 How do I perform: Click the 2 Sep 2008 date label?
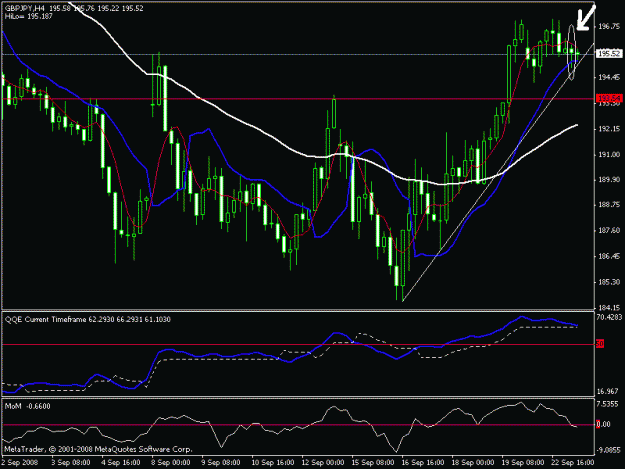[x=20, y=462]
